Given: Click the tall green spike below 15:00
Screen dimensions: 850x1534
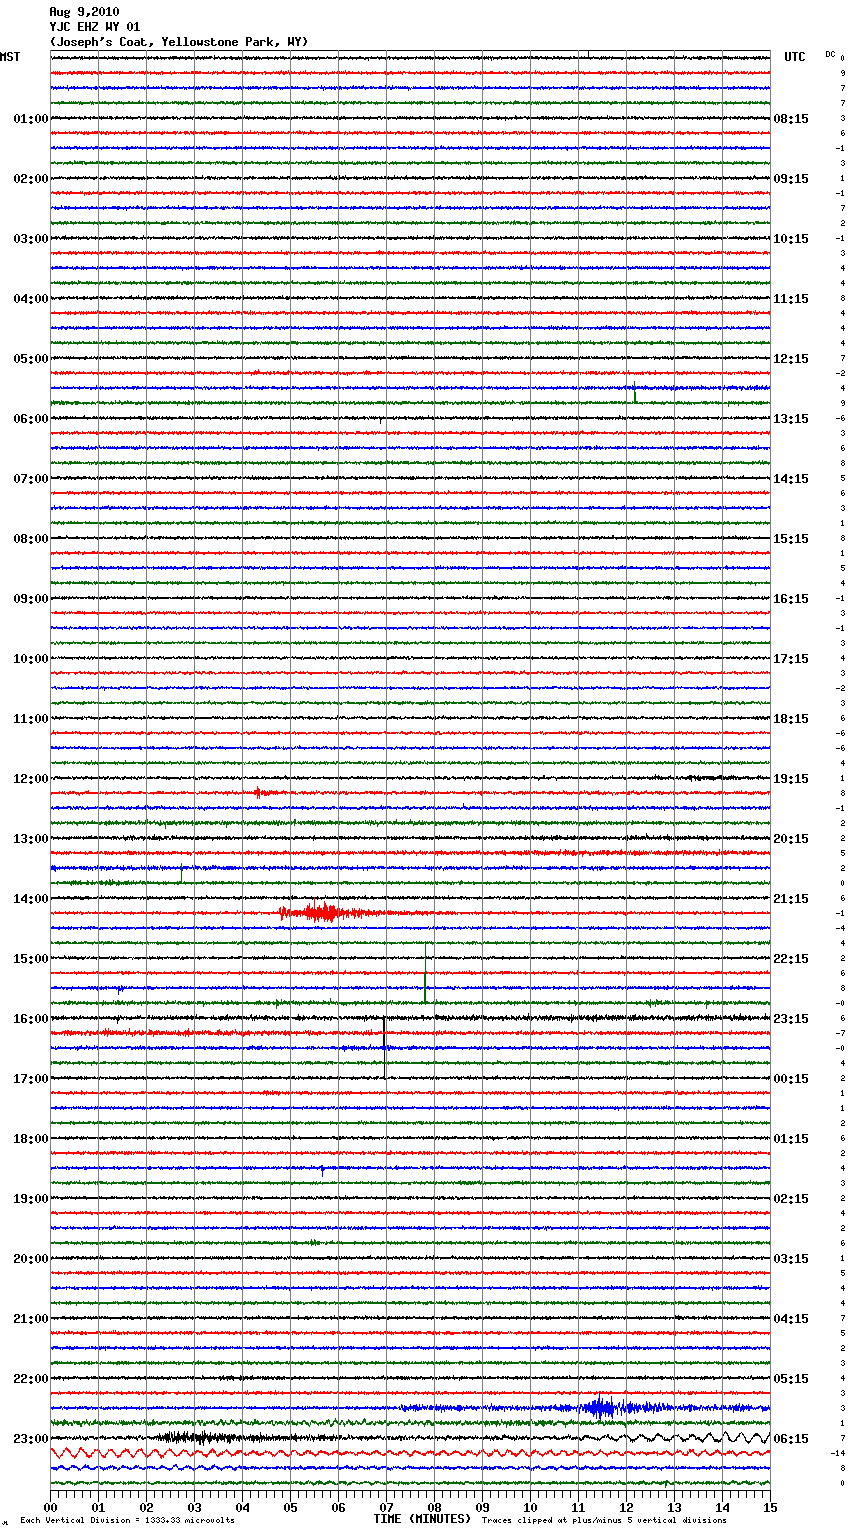Looking at the screenshot, I should pyautogui.click(x=425, y=972).
